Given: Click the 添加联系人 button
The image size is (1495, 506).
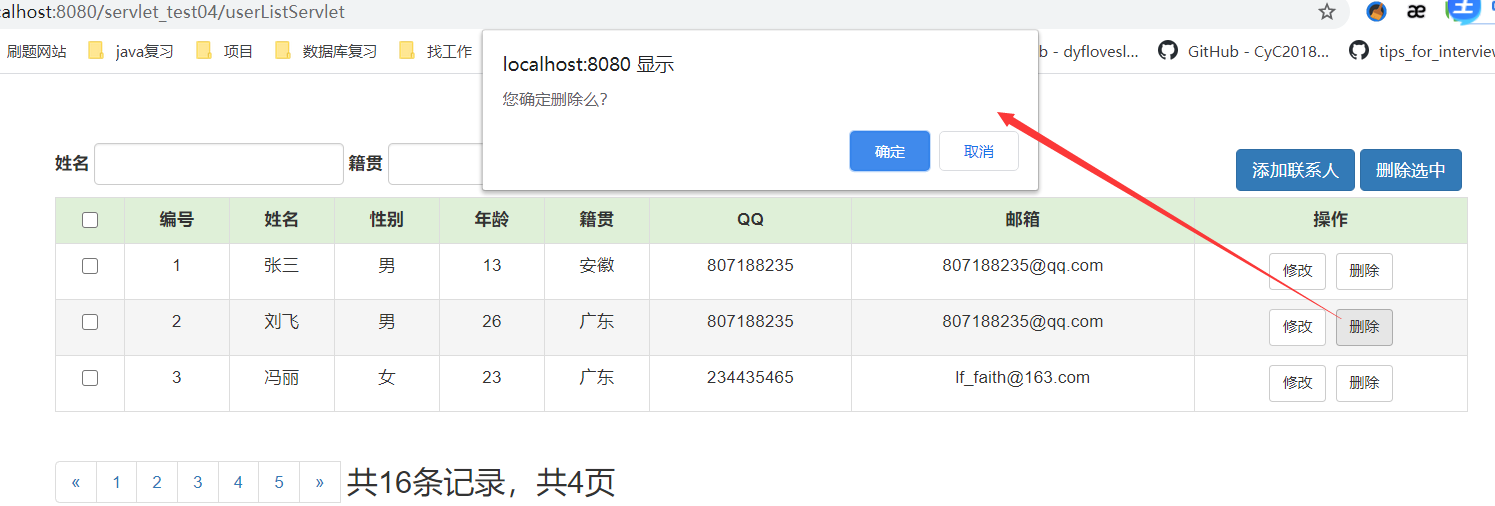Looking at the screenshot, I should (1295, 170).
